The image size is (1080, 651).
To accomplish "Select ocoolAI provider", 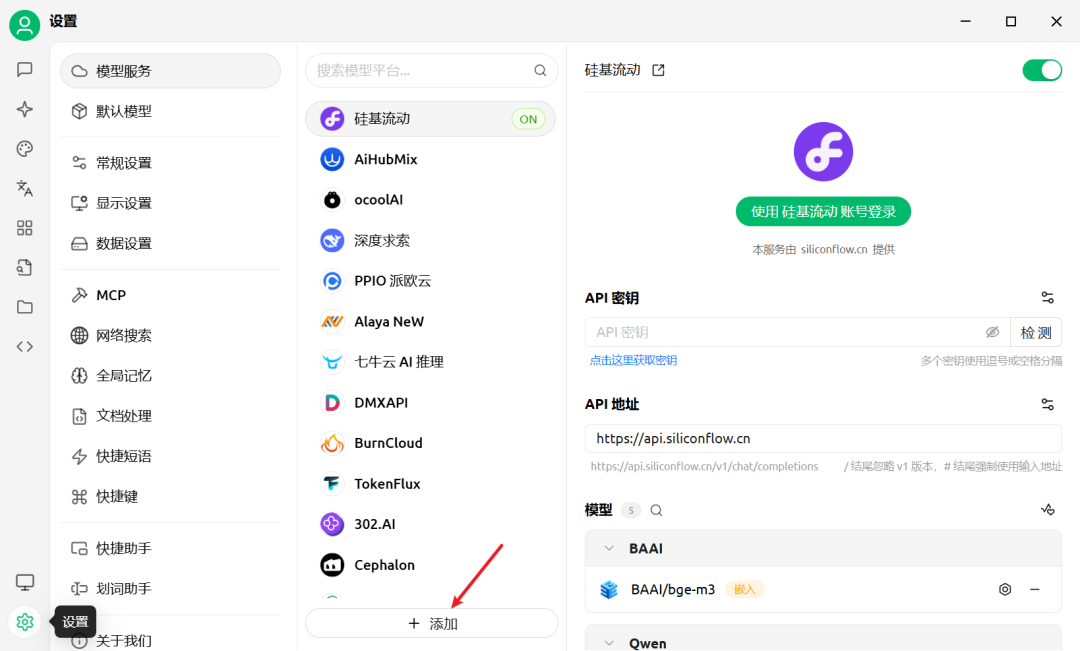I will pos(430,200).
